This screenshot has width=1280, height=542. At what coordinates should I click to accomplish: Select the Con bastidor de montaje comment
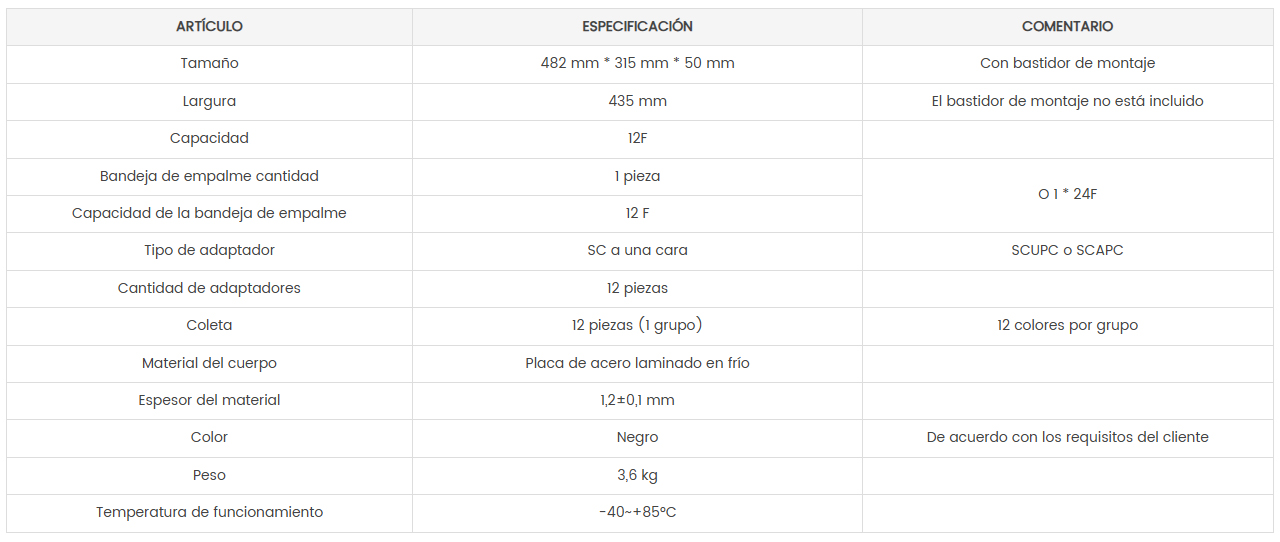coord(1067,63)
